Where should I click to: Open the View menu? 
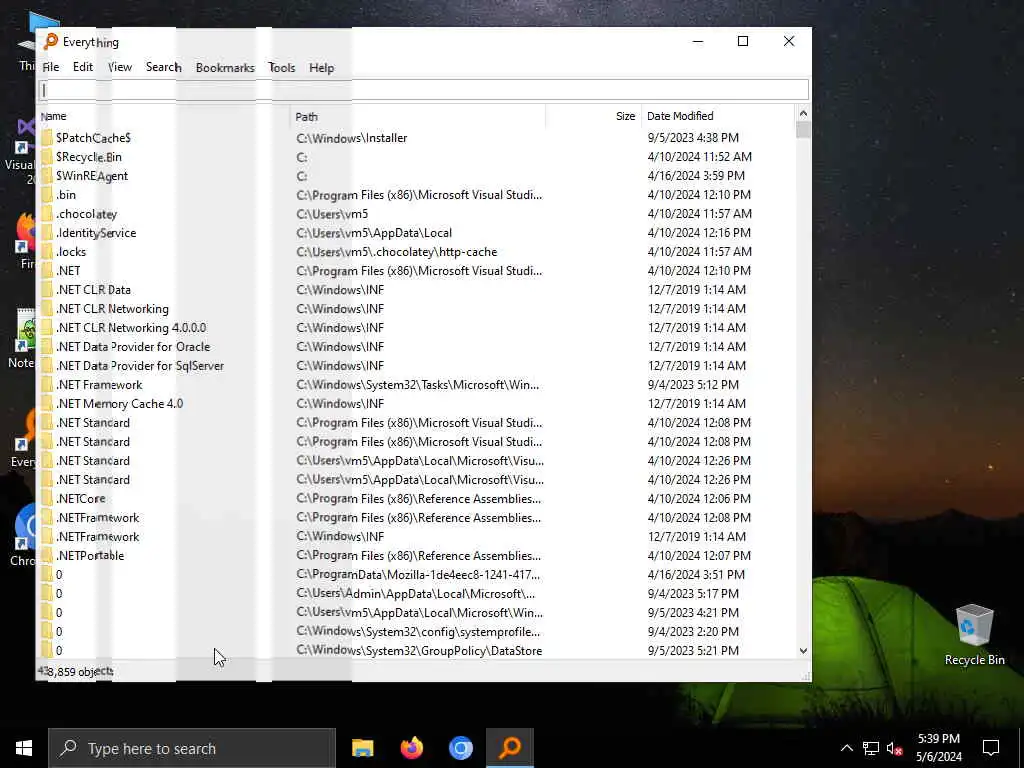coord(120,67)
